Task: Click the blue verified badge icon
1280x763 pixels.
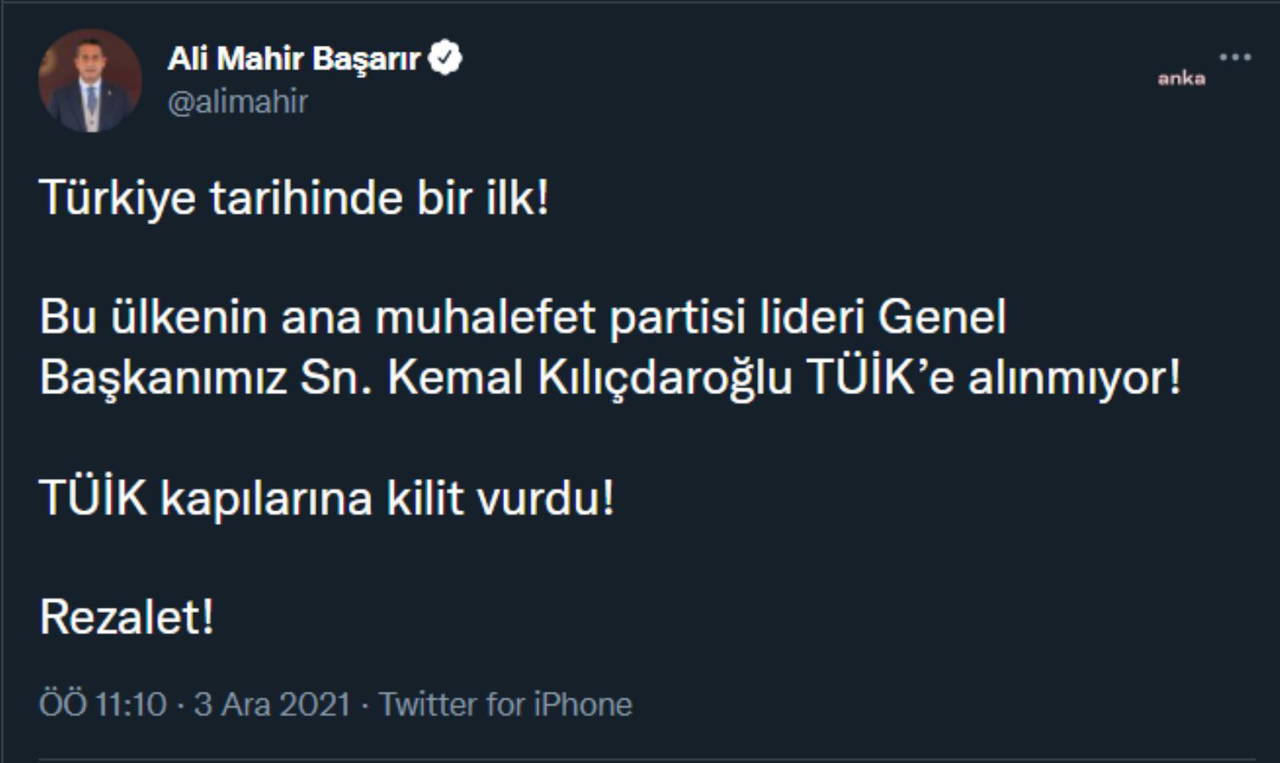Action: pyautogui.click(x=445, y=59)
